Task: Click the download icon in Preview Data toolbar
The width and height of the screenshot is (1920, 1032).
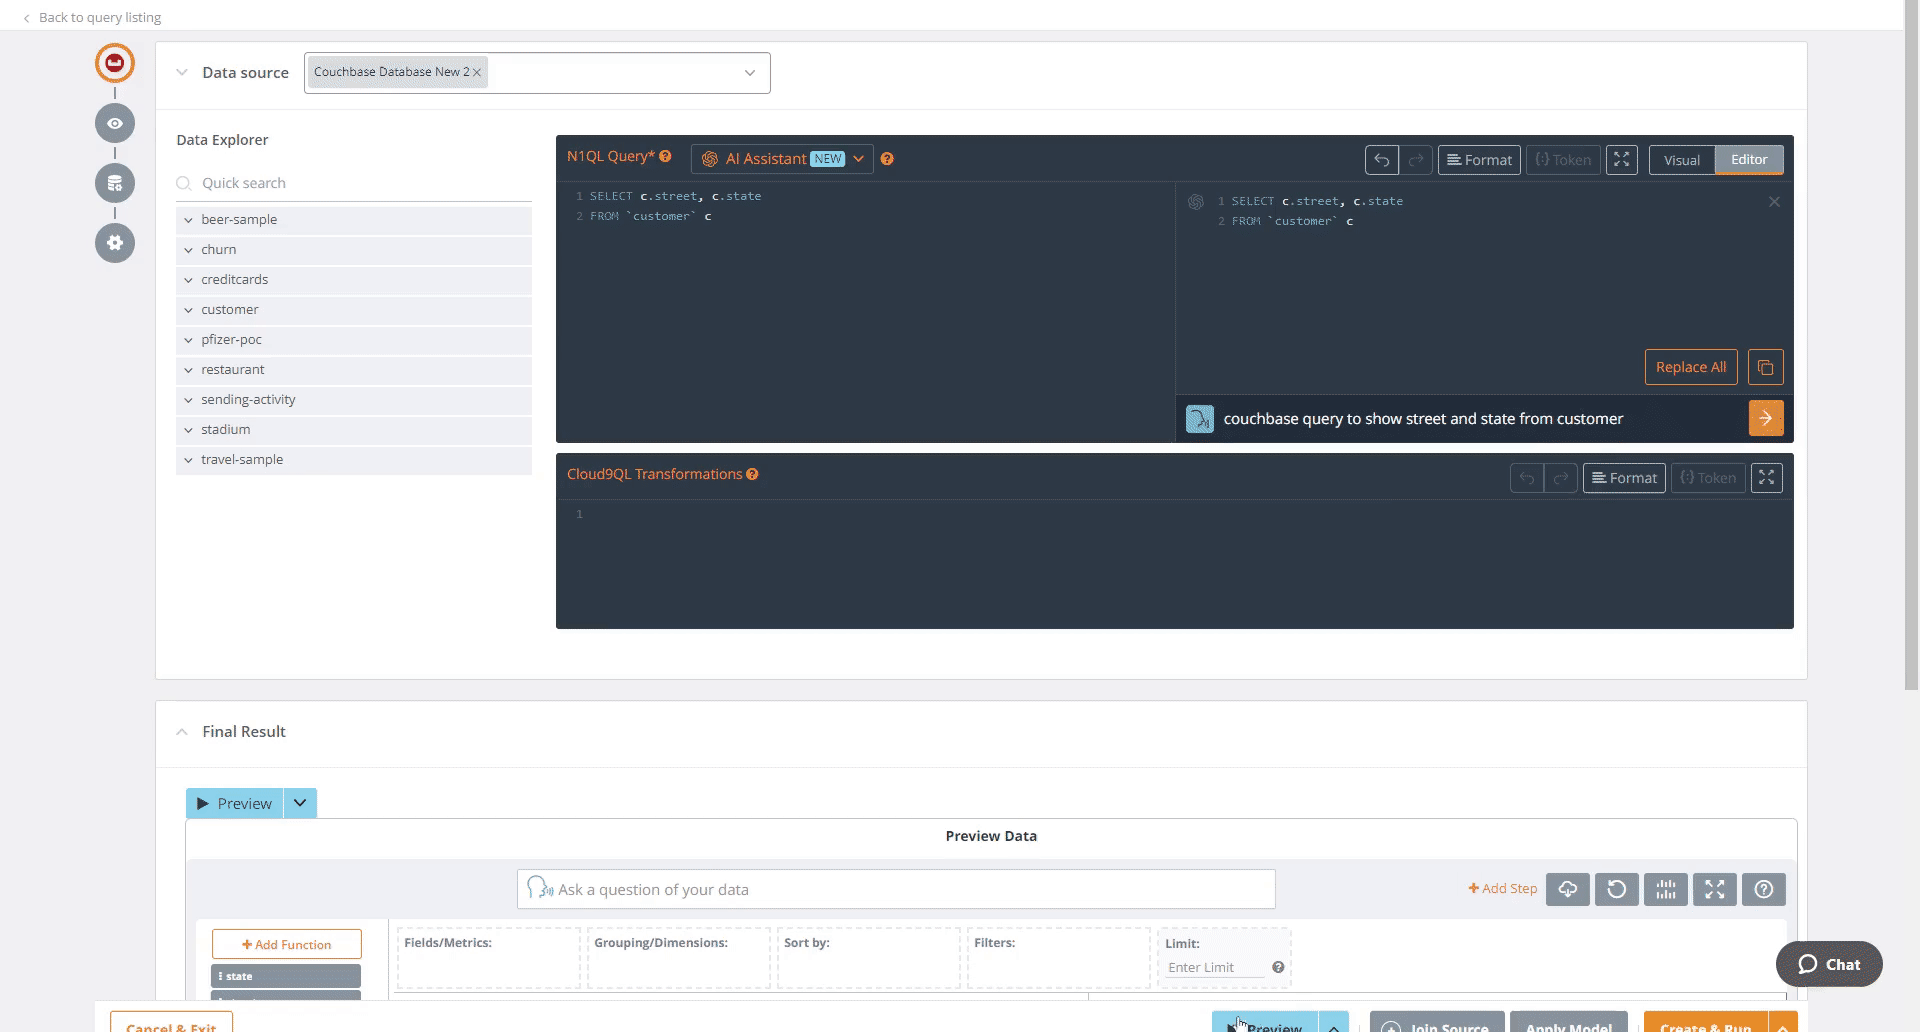Action: (1568, 889)
